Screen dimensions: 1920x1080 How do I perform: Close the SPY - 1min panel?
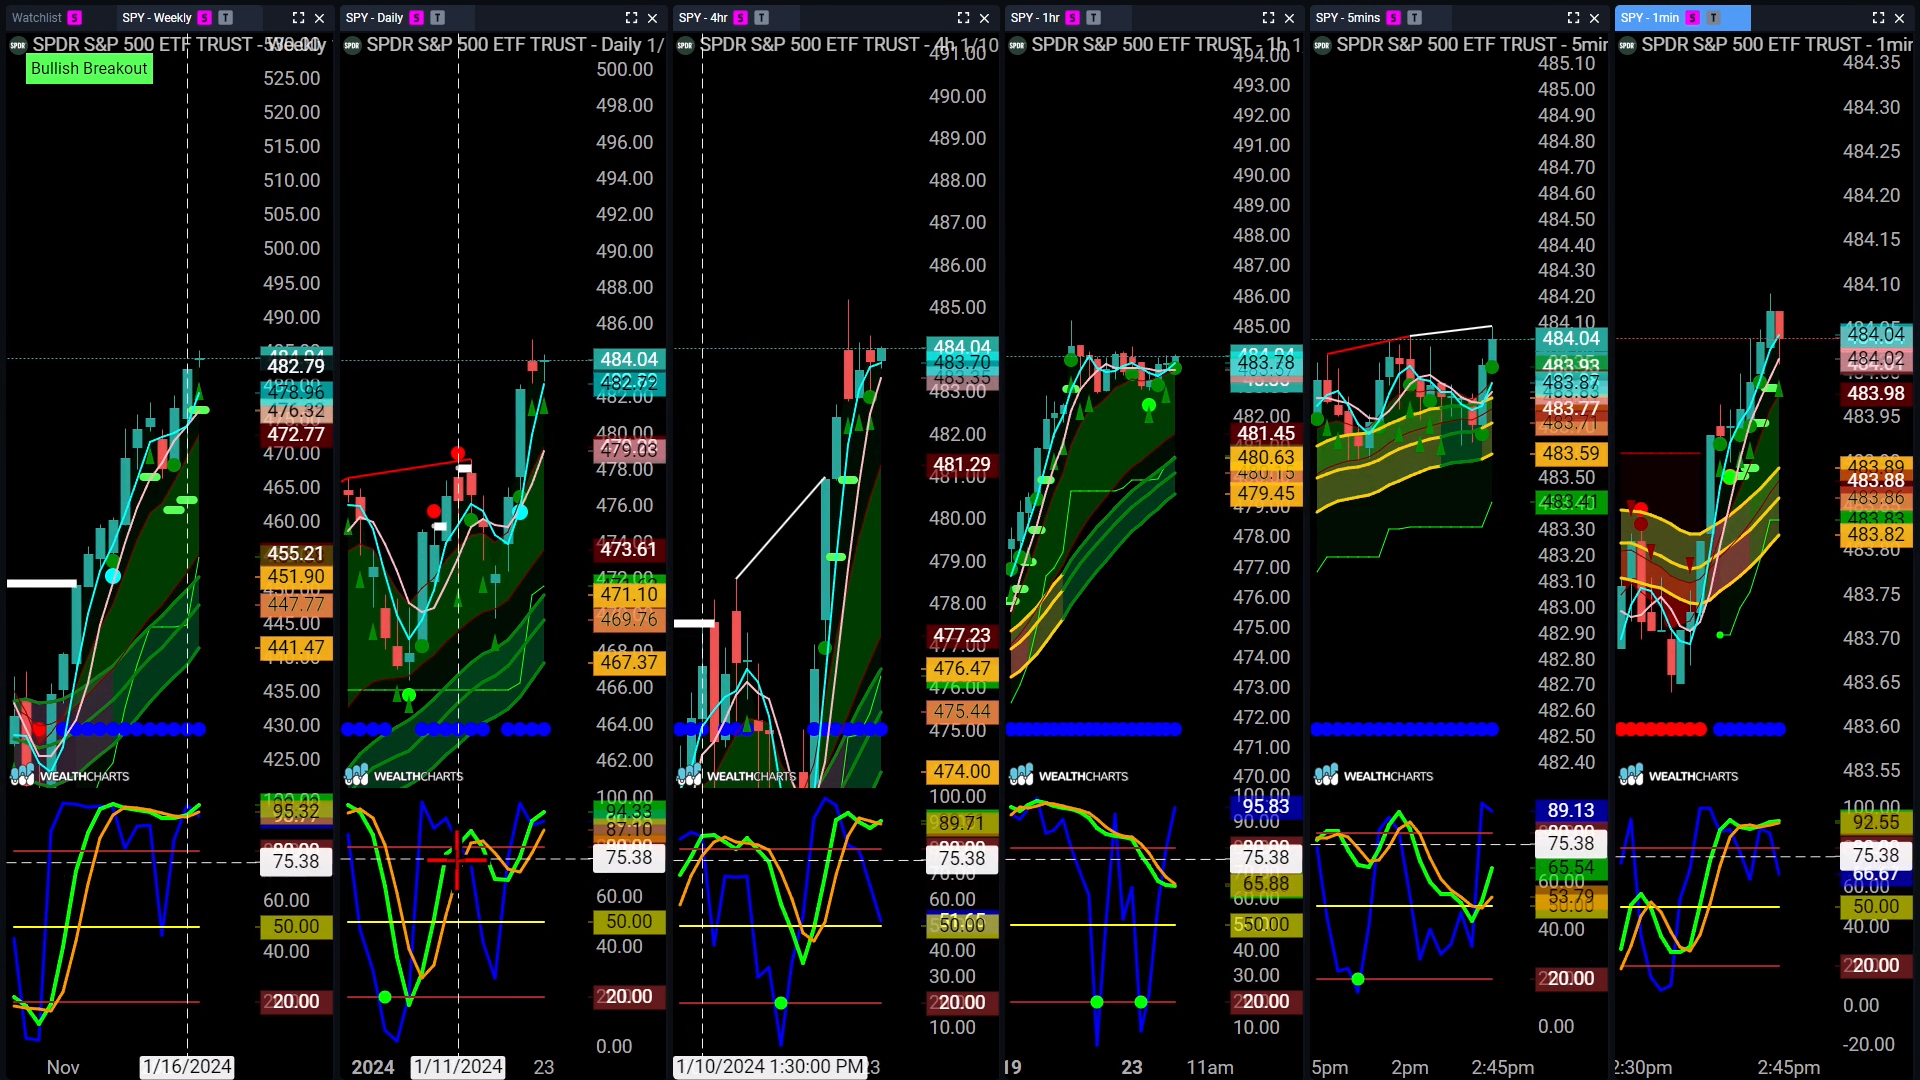(x=1900, y=18)
